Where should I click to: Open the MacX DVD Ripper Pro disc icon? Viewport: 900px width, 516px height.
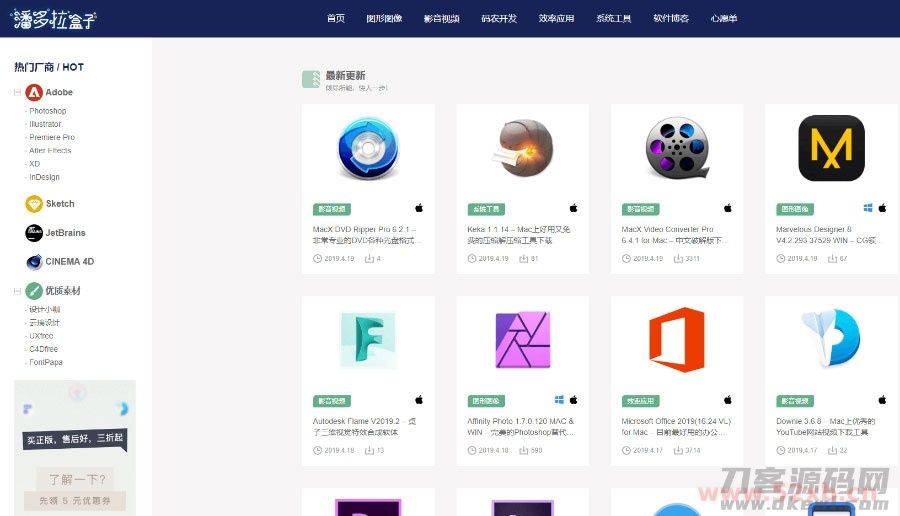tap(368, 148)
